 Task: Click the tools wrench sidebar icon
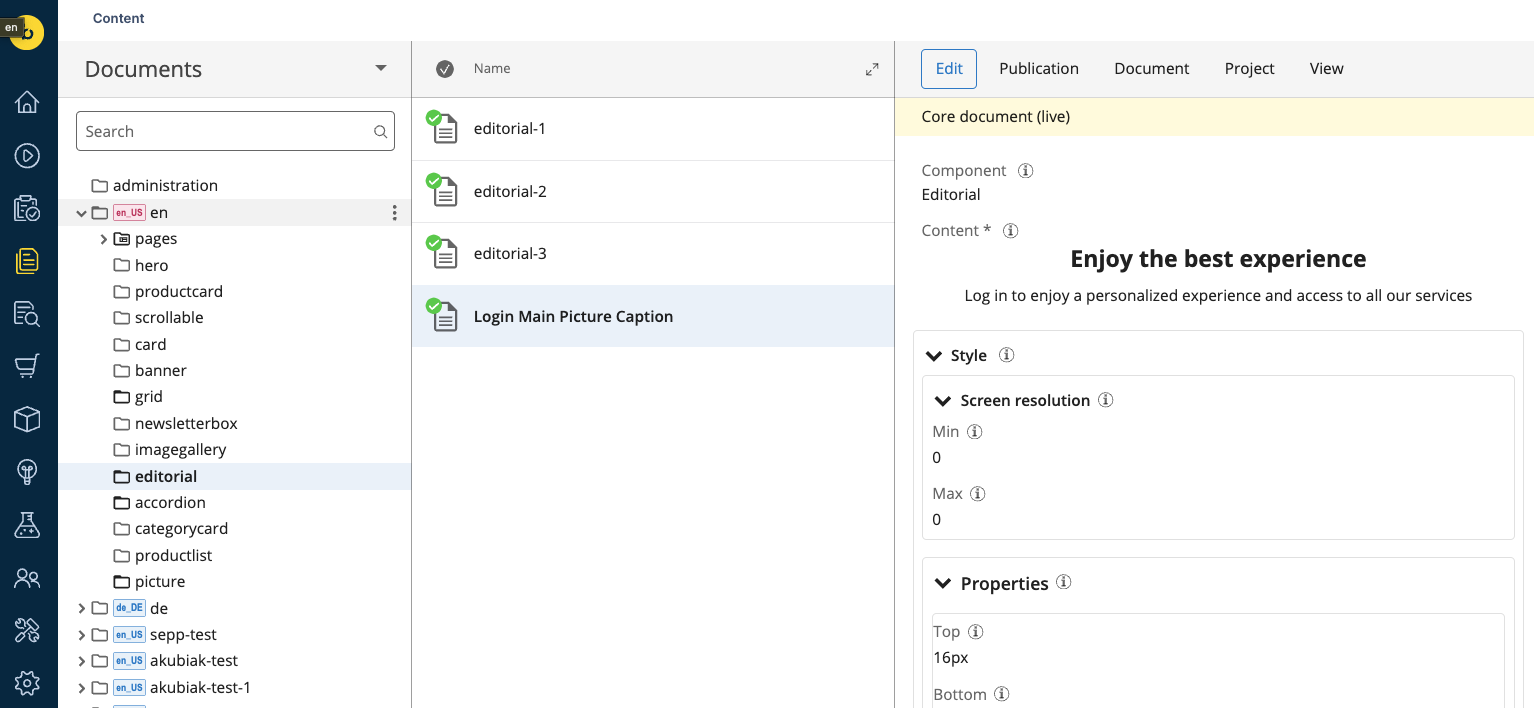point(27,630)
